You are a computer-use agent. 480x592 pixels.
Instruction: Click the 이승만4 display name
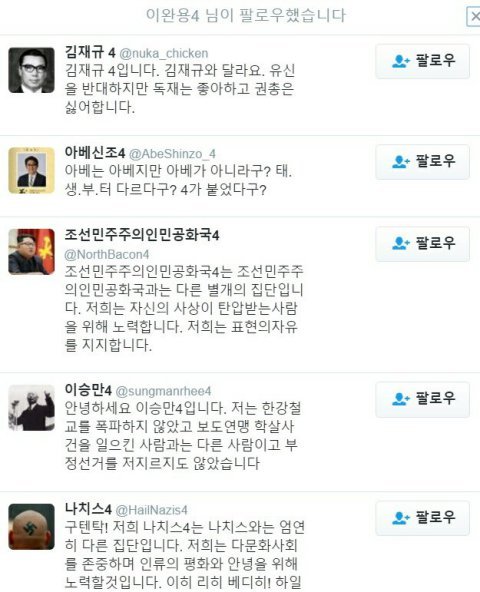(x=88, y=389)
